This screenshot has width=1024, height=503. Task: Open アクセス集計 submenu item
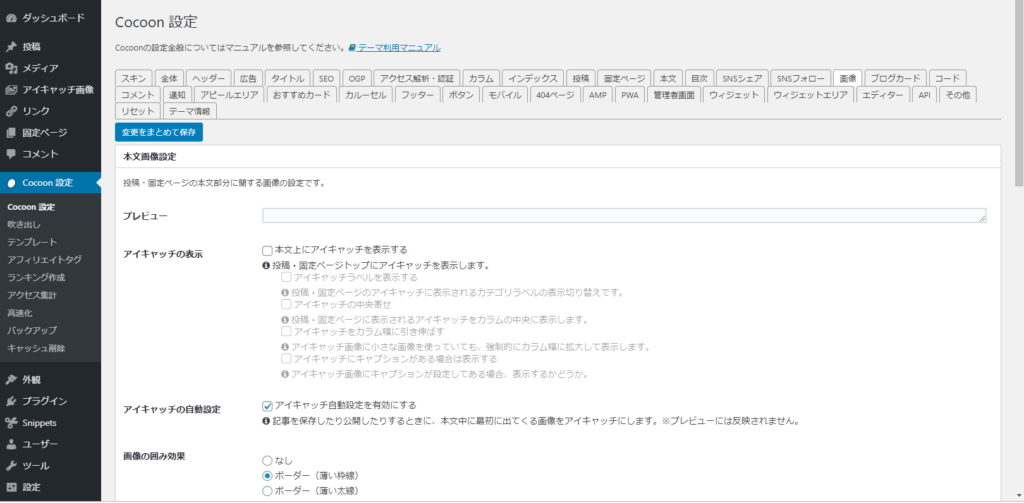click(32, 295)
